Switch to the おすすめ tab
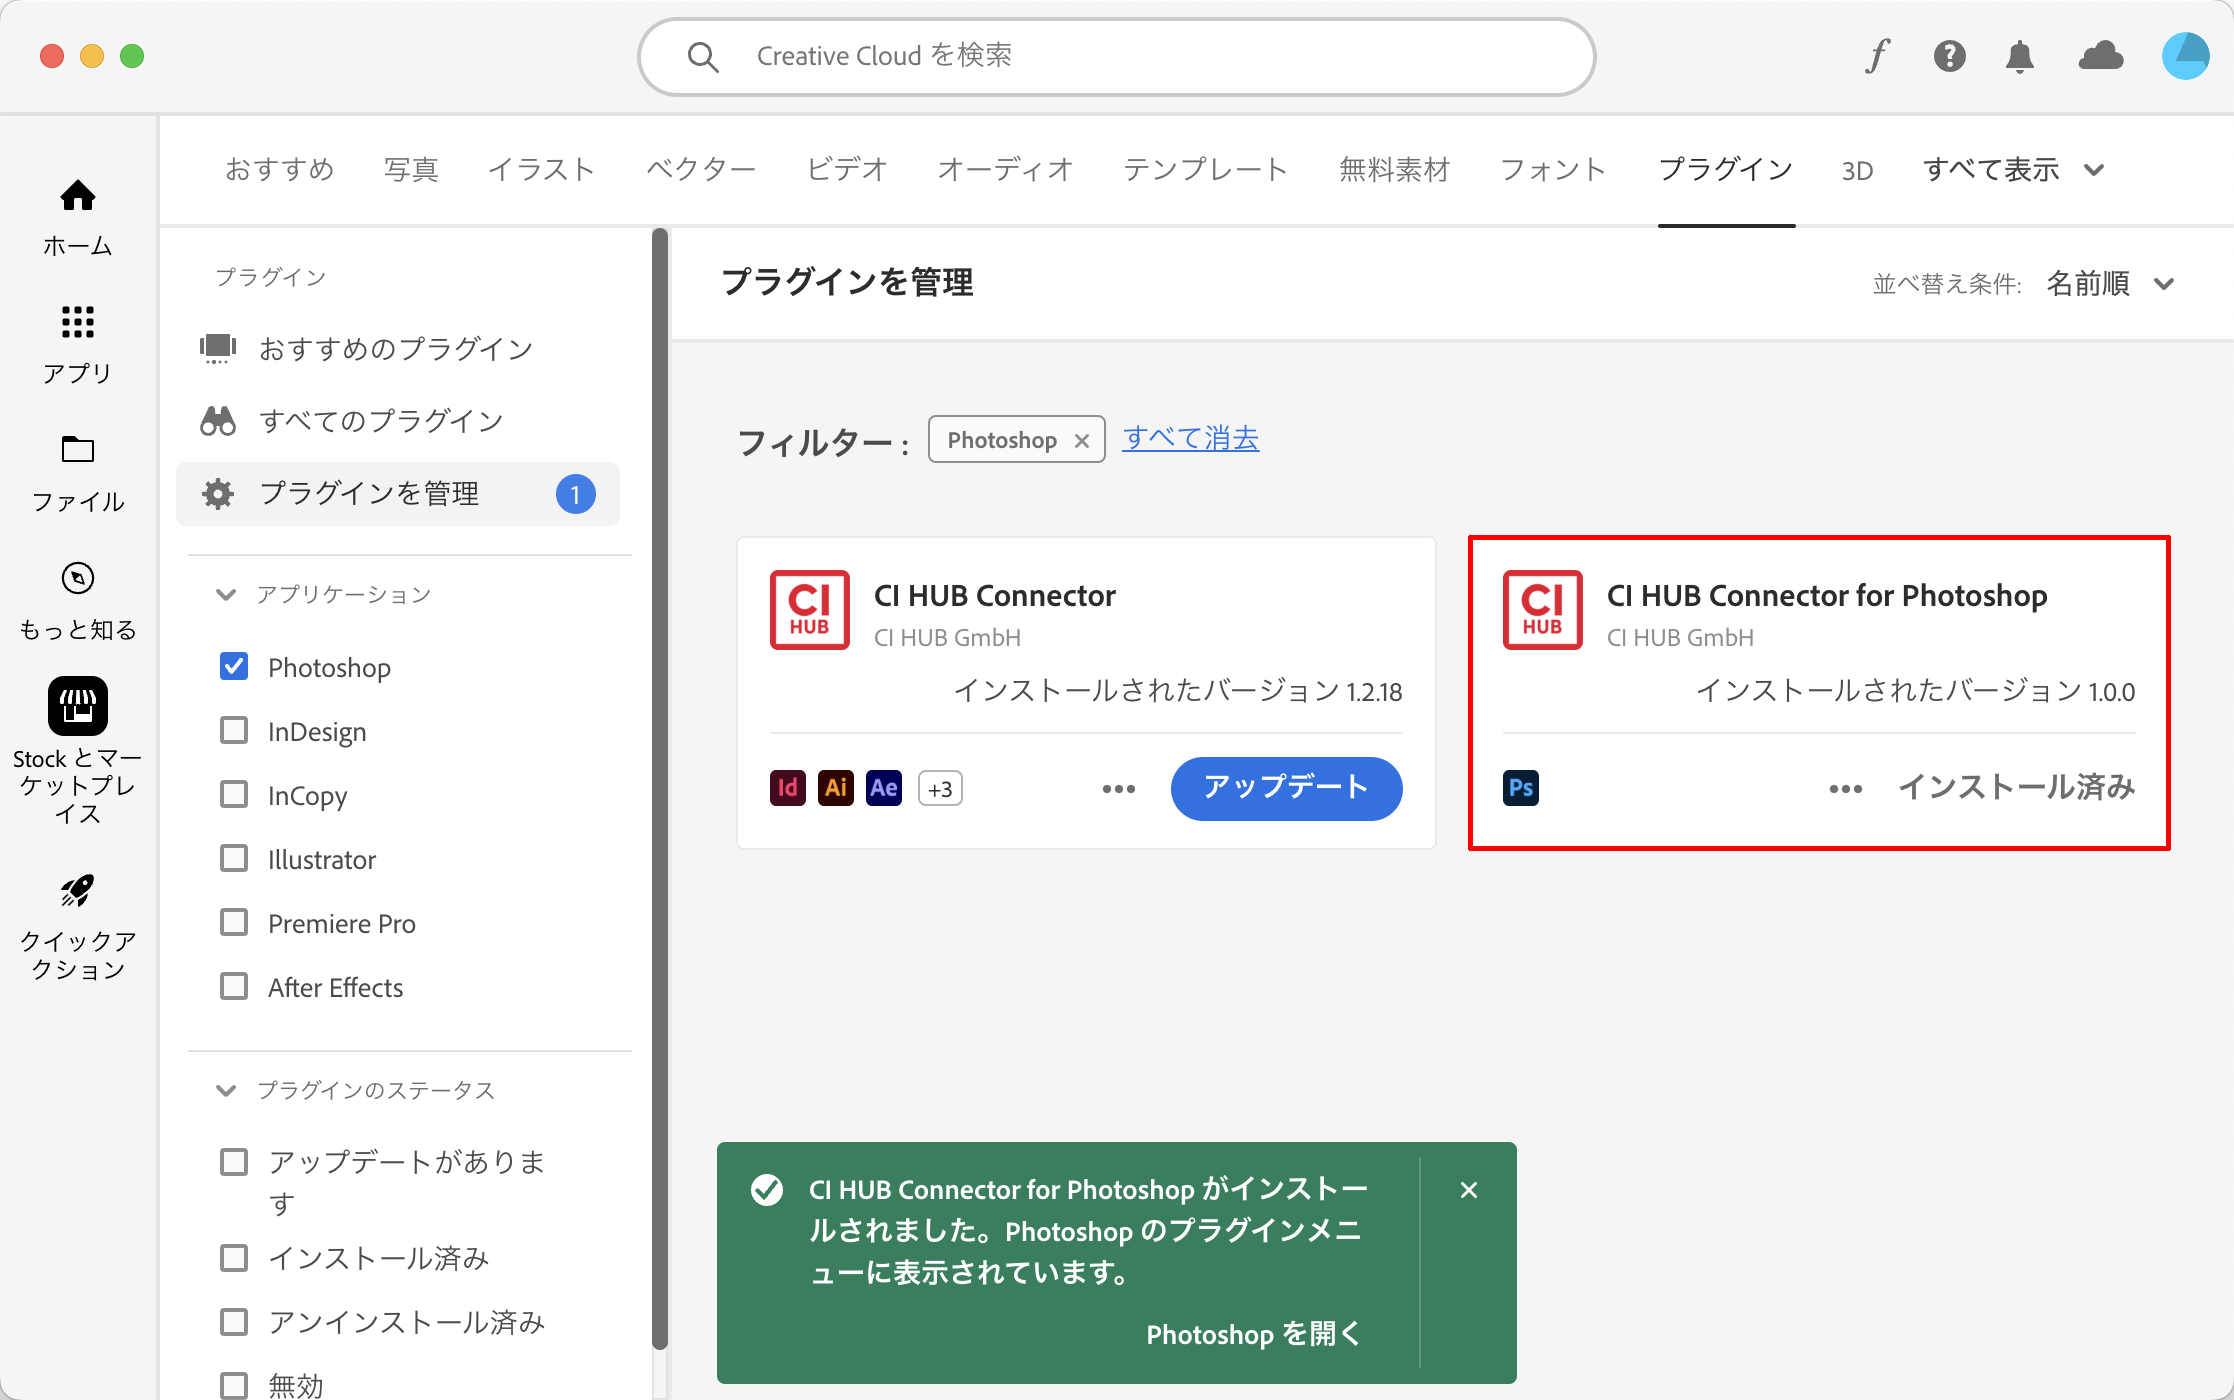Viewport: 2234px width, 1400px height. click(280, 170)
